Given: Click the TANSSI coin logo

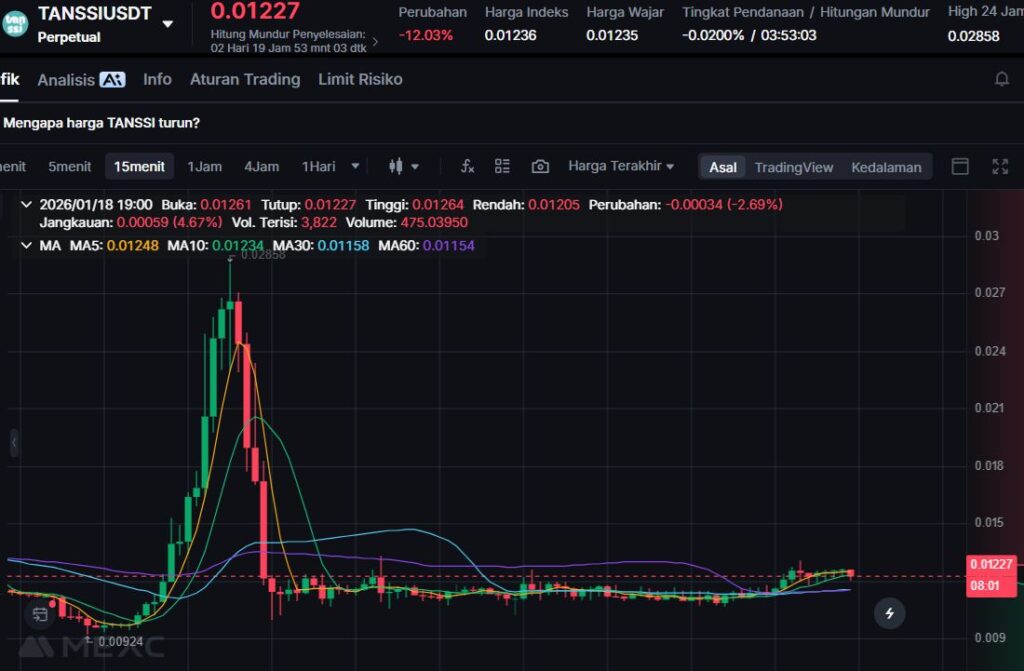Looking at the screenshot, I should point(15,22).
